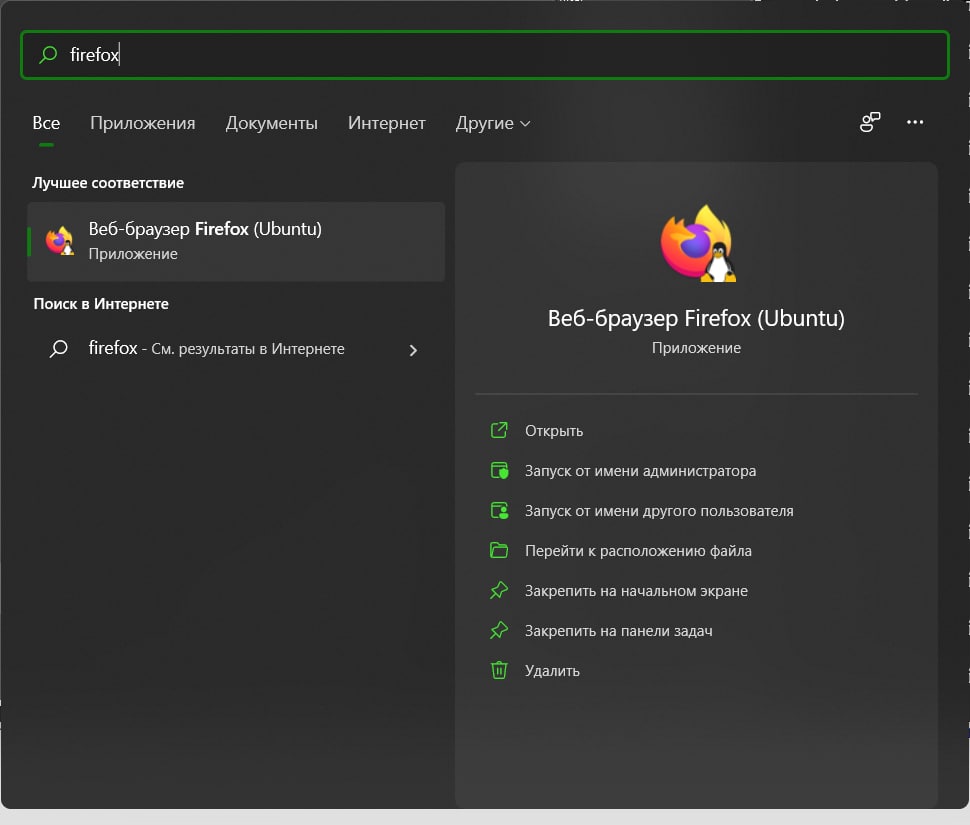Image resolution: width=970 pixels, height=825 pixels.
Task: Click the folder icon for file location
Action: [499, 550]
